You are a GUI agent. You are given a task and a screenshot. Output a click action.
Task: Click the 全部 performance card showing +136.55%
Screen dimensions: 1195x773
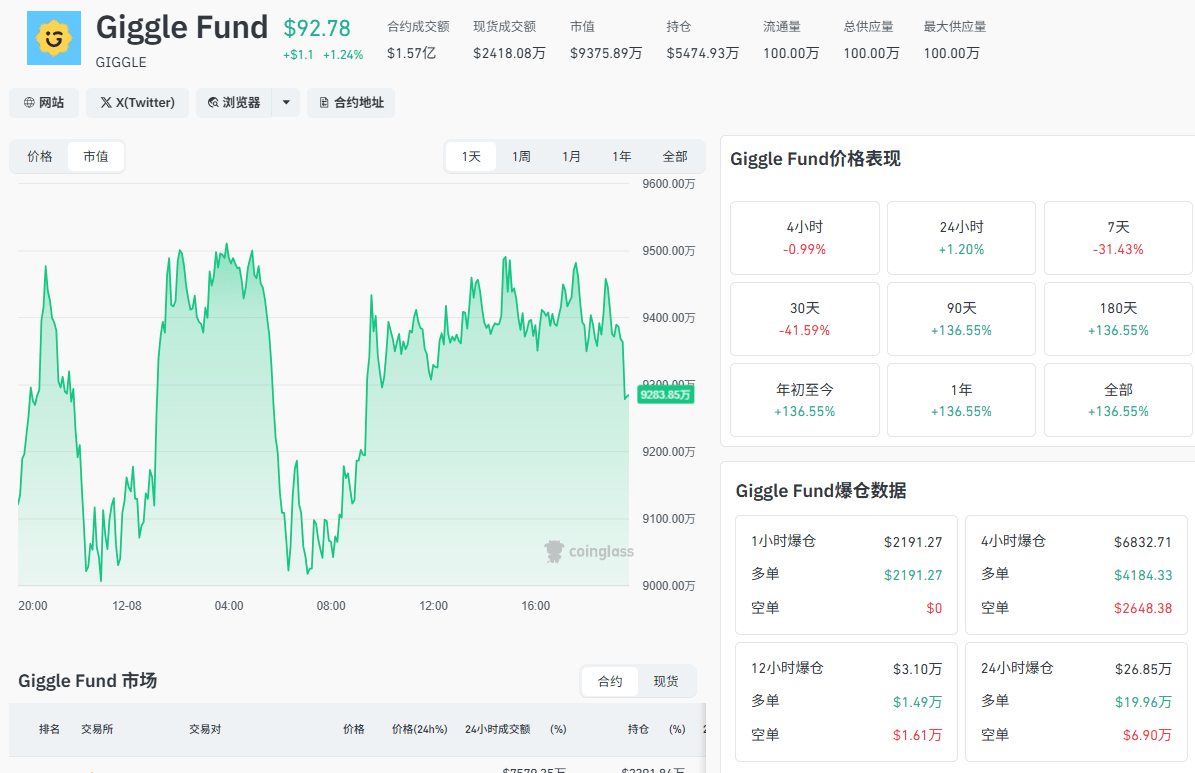click(x=1118, y=399)
